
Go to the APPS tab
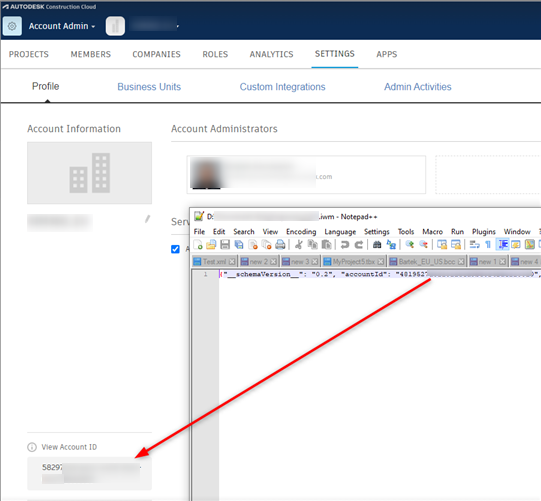pos(387,54)
